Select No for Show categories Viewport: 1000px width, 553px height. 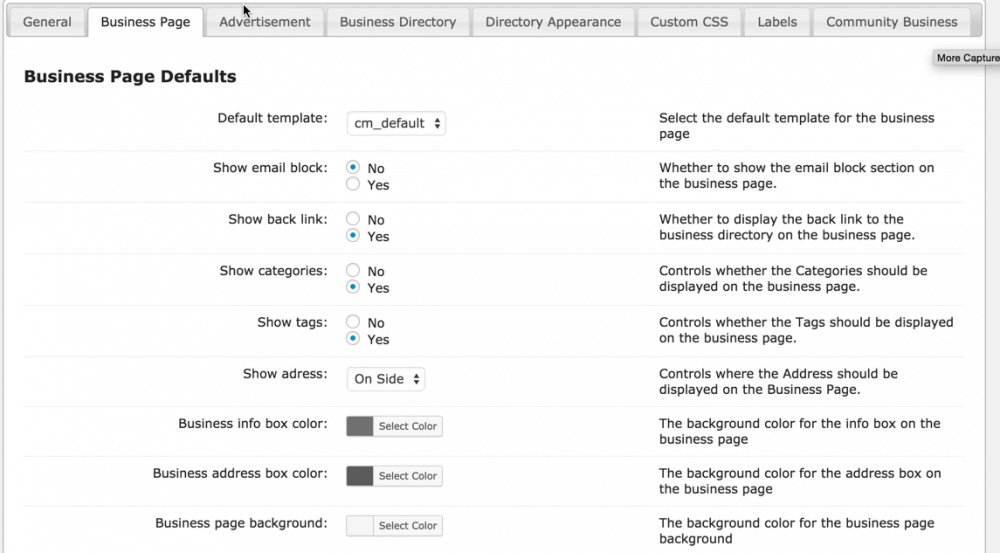pos(353,270)
